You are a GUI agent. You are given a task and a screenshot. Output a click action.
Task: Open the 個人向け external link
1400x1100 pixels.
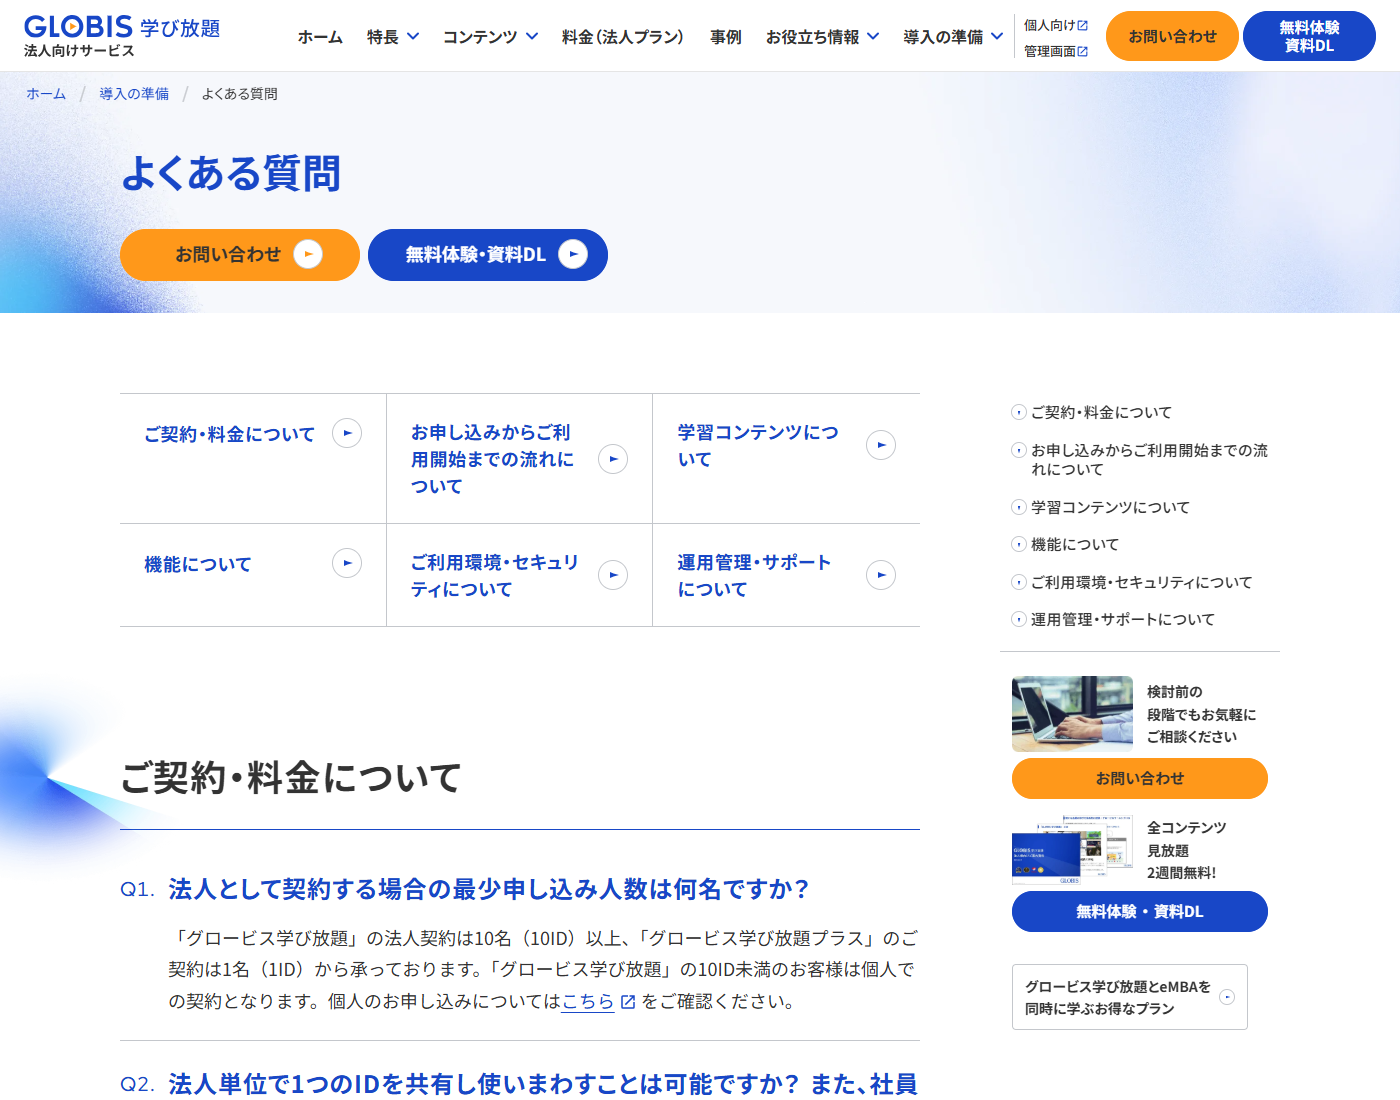coord(1055,25)
